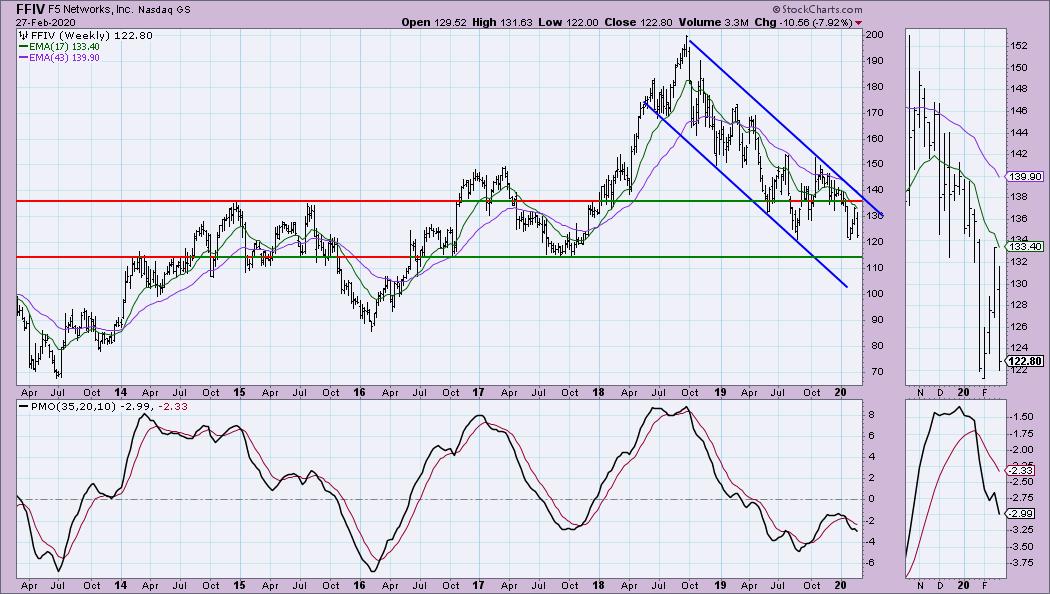This screenshot has height=594, width=1050.
Task: Click the 150 label on main price axis
Action: click(x=874, y=163)
